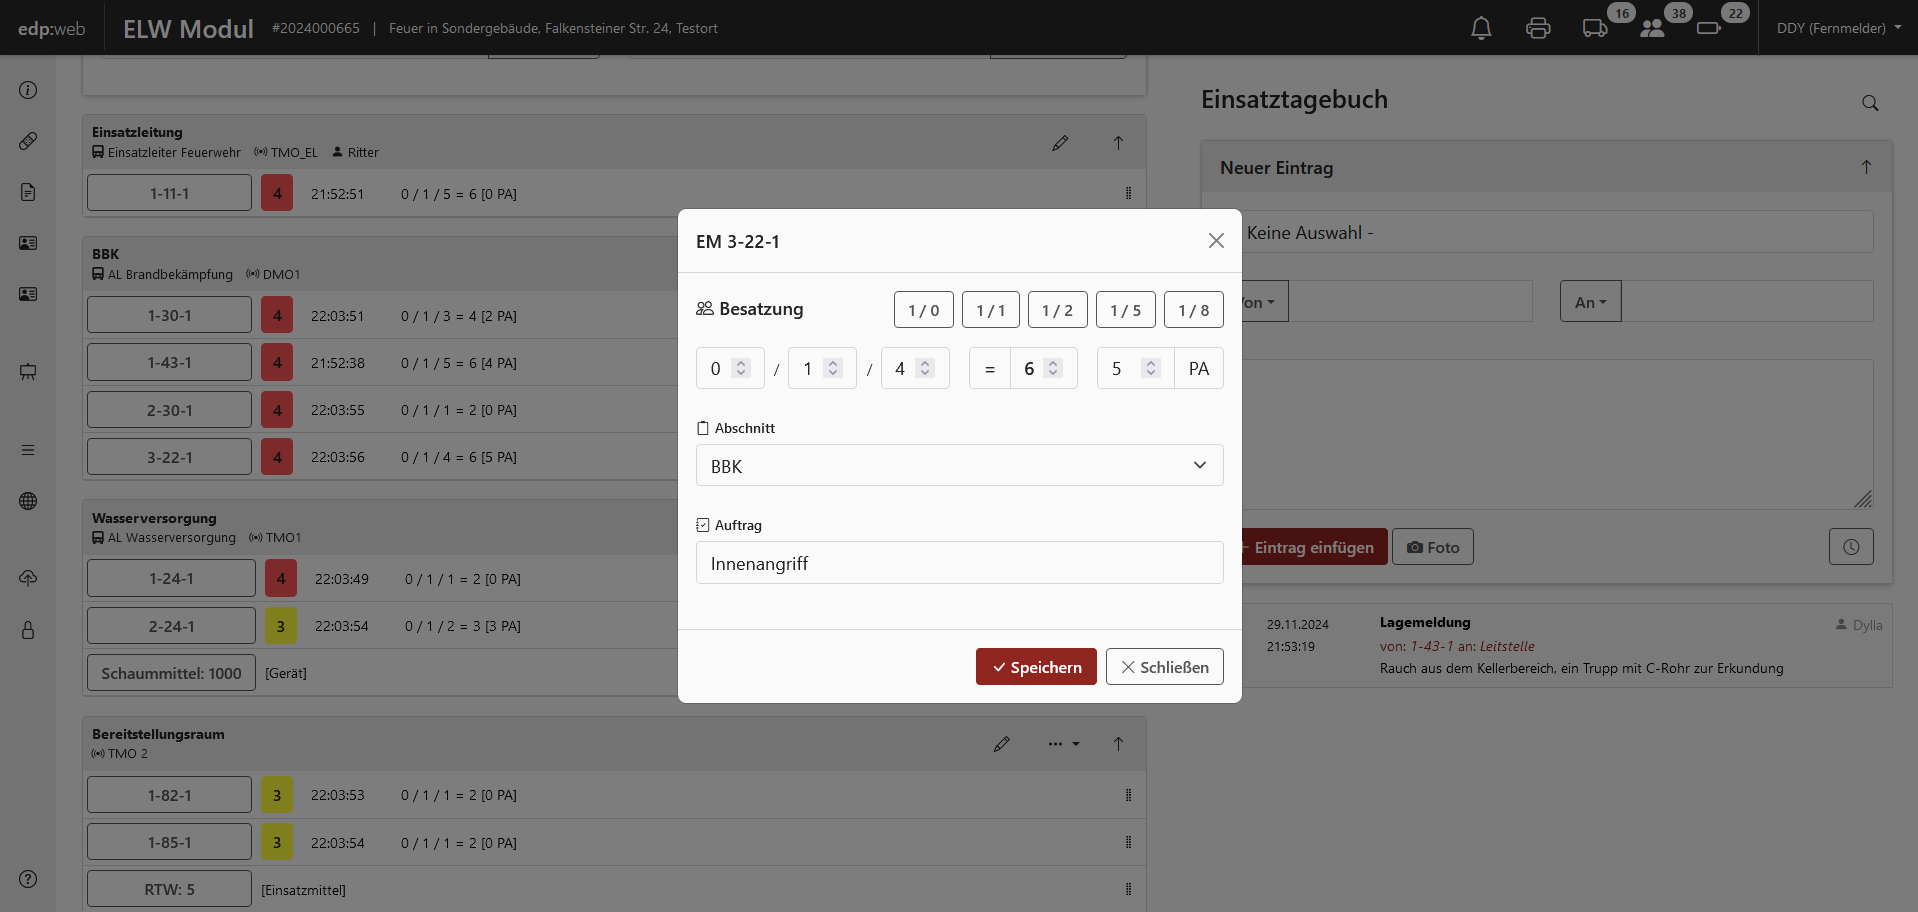Click the globe icon in left sidebar
This screenshot has height=912, width=1918.
(28, 501)
